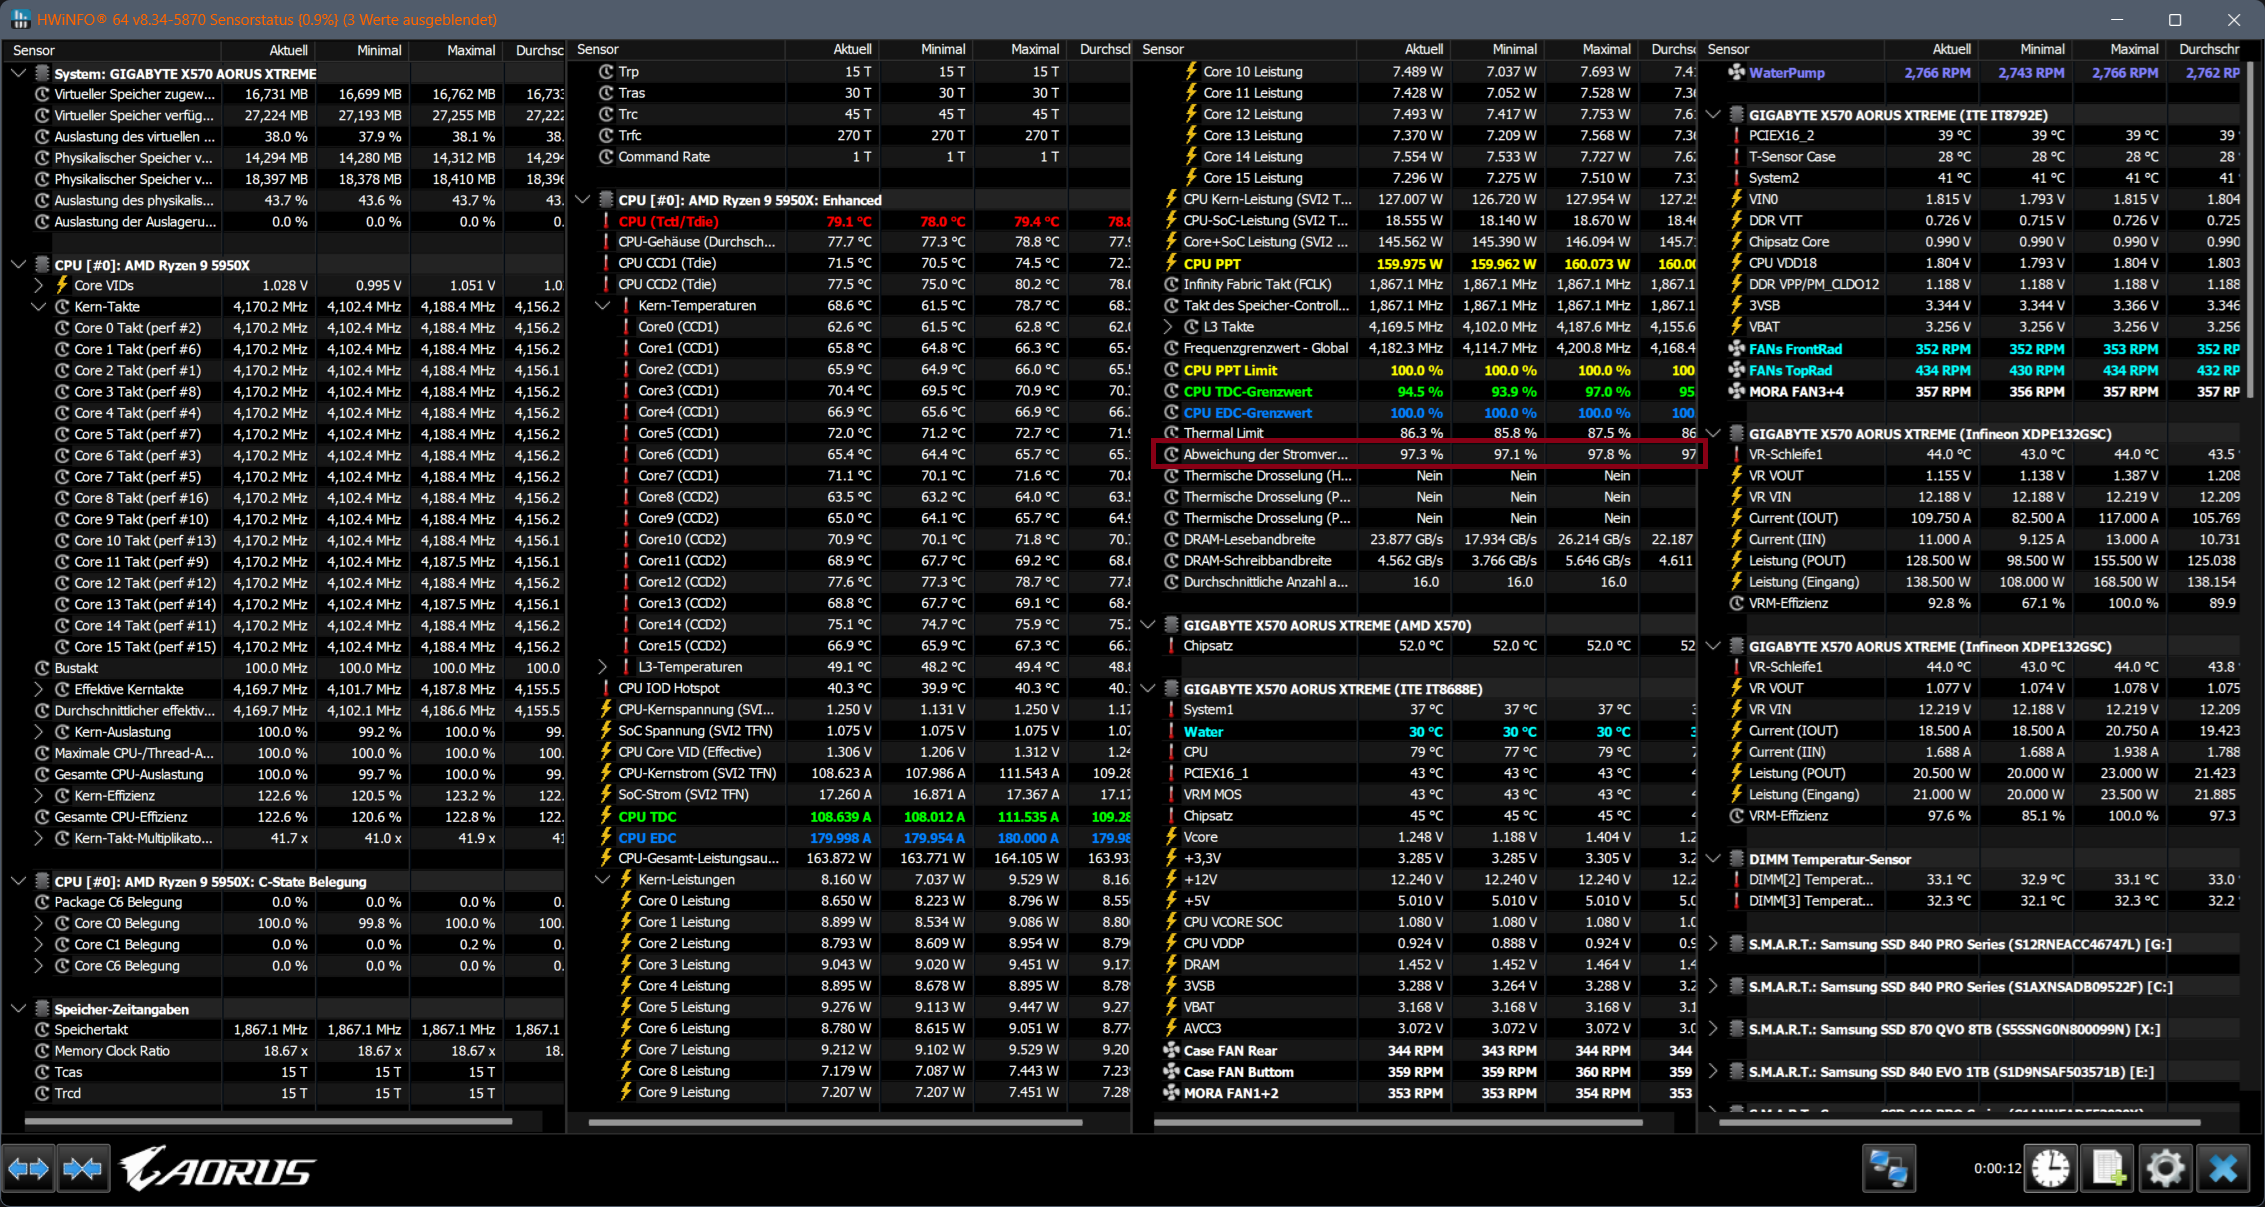The image size is (2265, 1207).
Task: Start logging with the sheet-plus icon
Action: point(2108,1168)
